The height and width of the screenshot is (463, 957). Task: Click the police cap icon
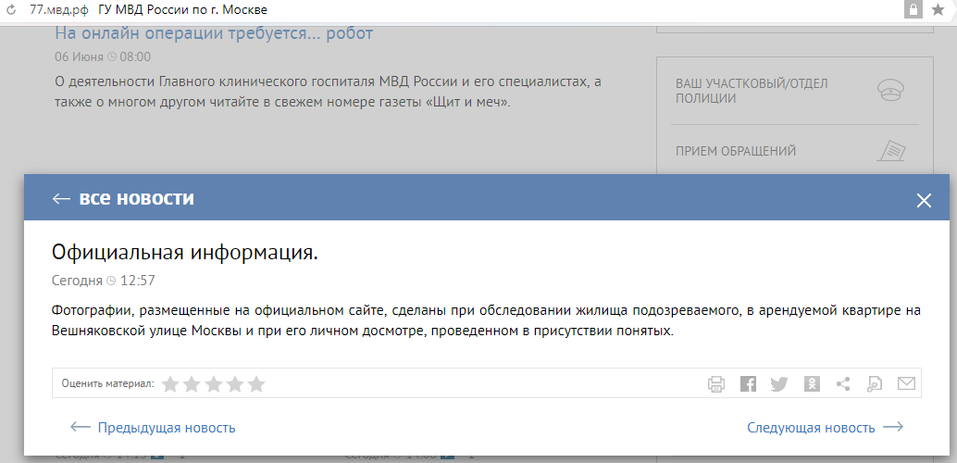click(x=890, y=90)
